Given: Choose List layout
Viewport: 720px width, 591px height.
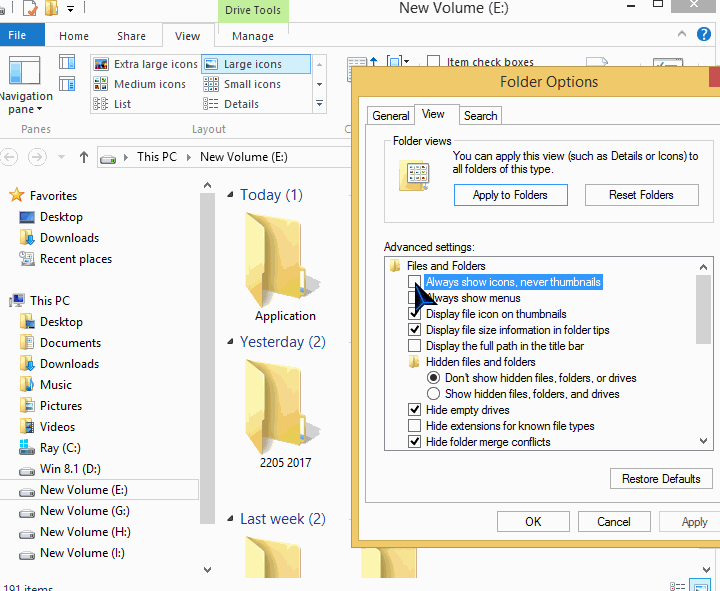Looking at the screenshot, I should (112, 104).
